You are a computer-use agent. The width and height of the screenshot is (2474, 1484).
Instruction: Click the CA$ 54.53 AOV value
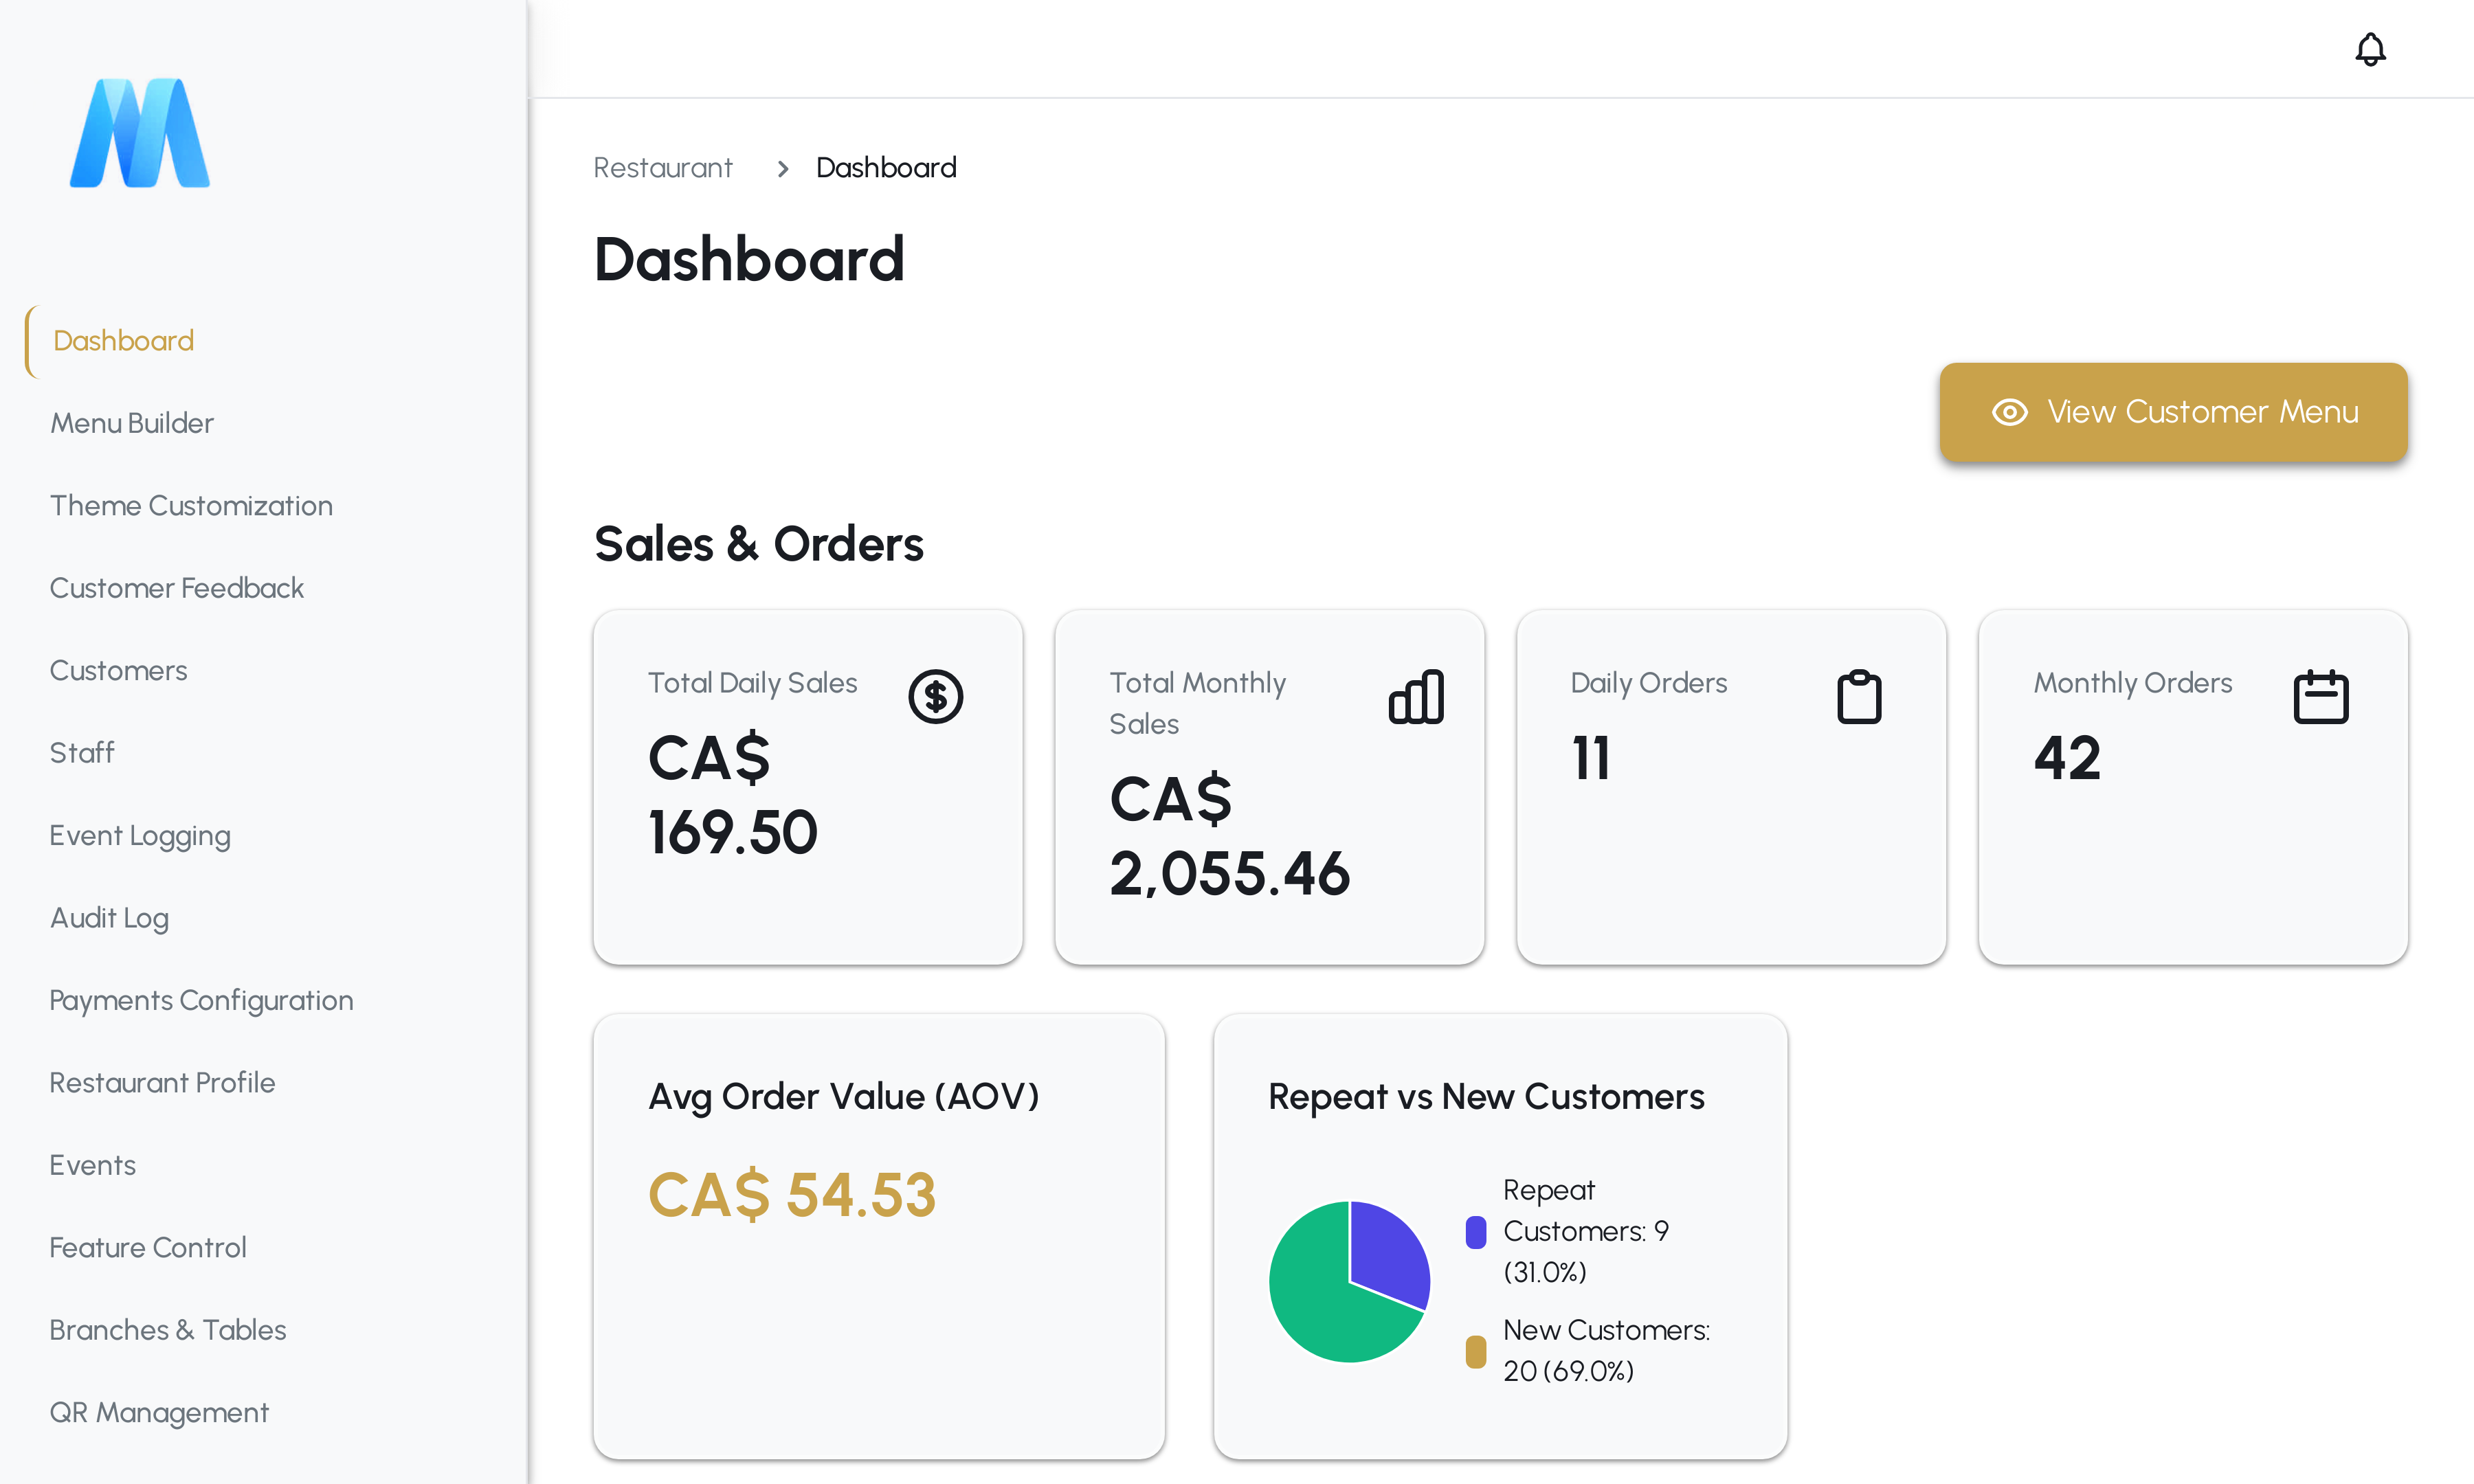(792, 1195)
